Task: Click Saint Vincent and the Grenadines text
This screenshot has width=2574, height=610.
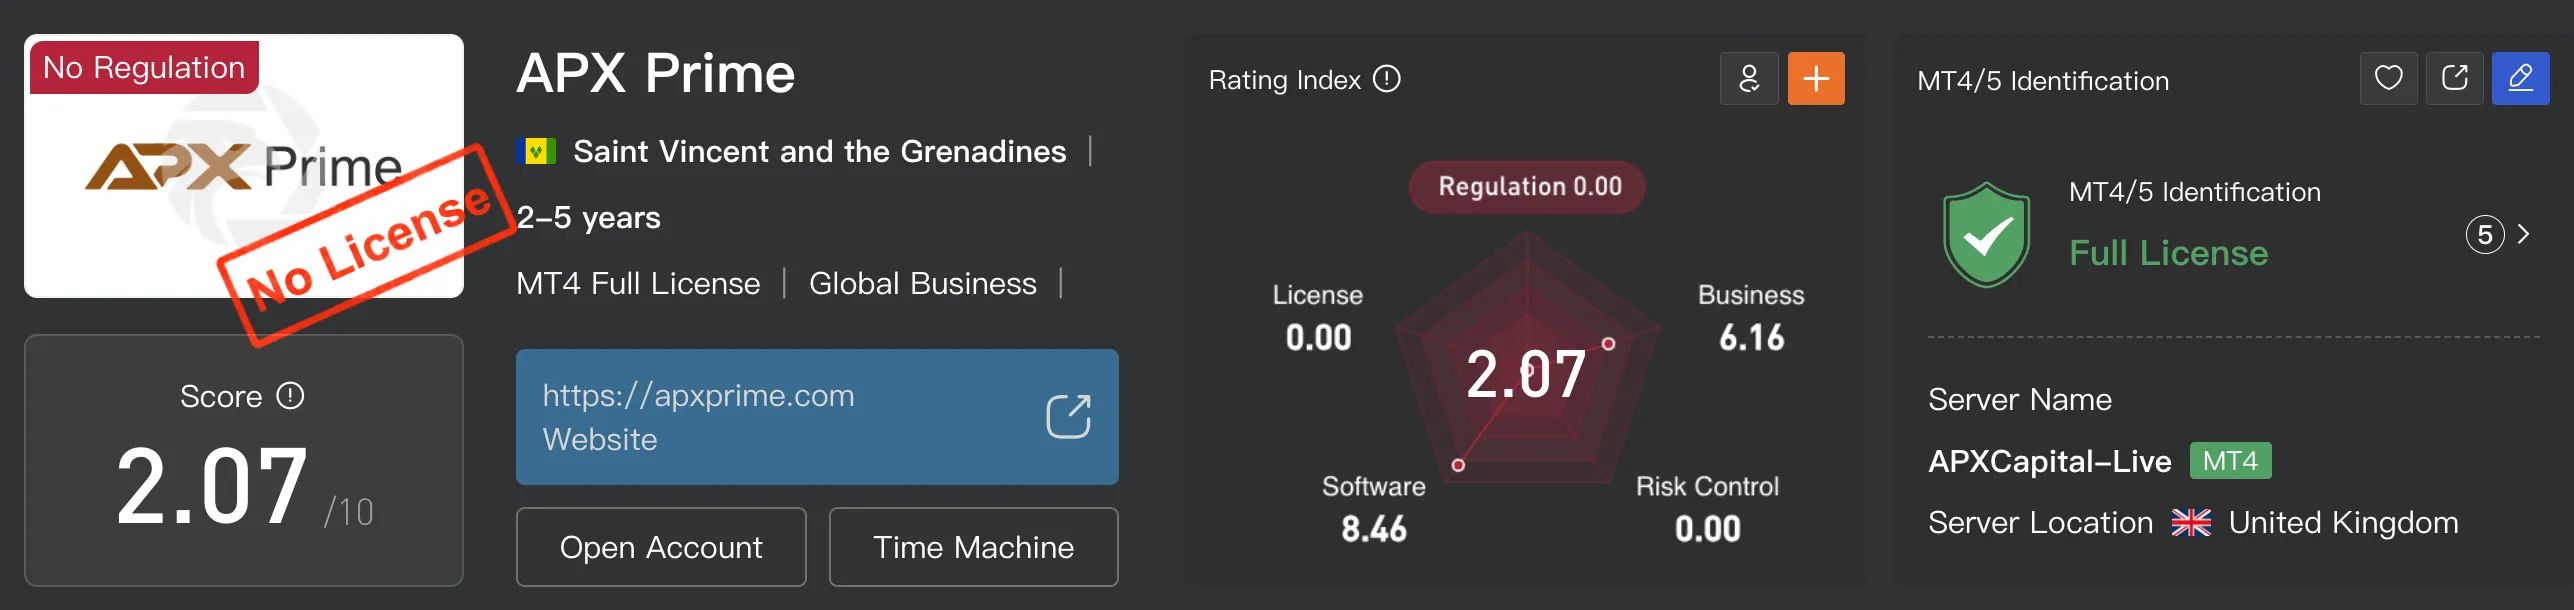Action: 819,152
